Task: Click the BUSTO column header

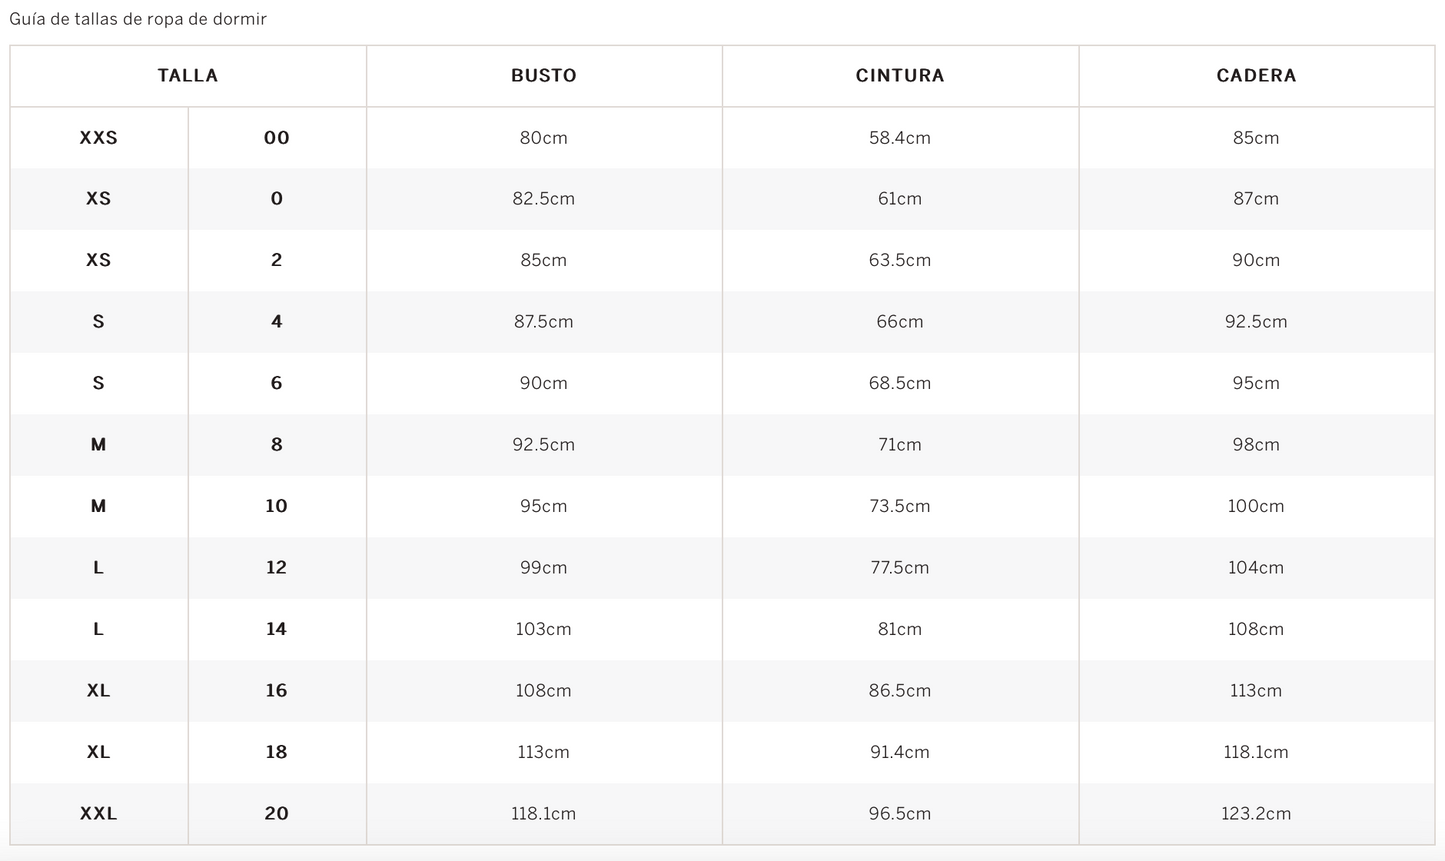Action: pos(544,76)
